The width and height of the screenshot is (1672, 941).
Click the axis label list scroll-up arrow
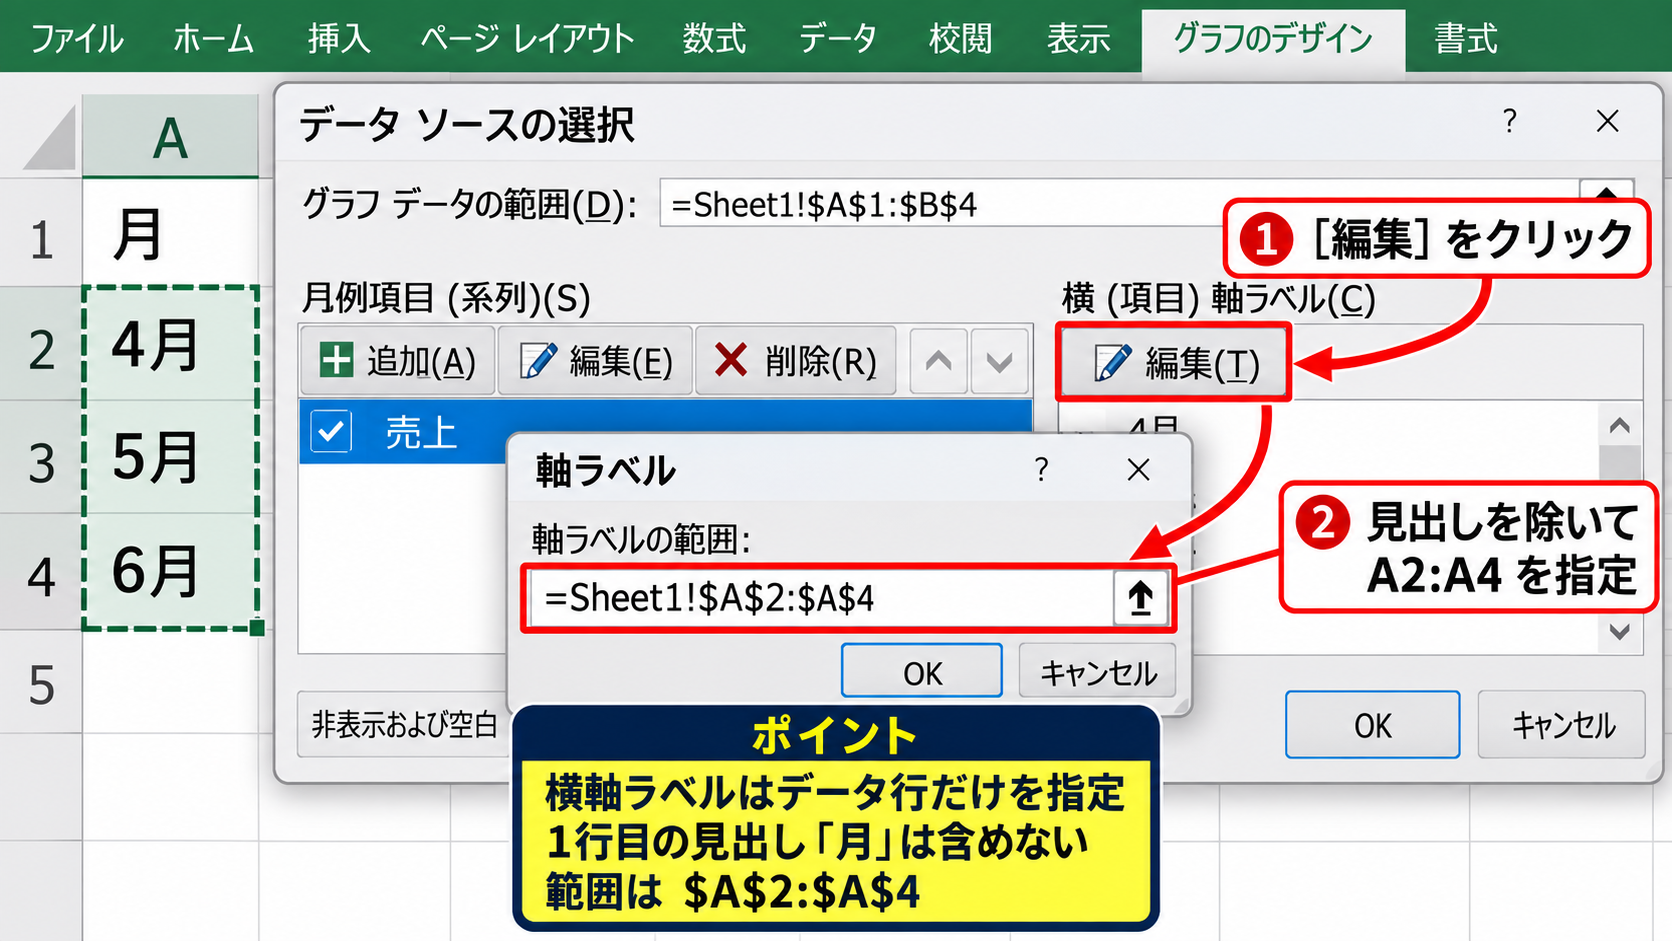point(1620,426)
